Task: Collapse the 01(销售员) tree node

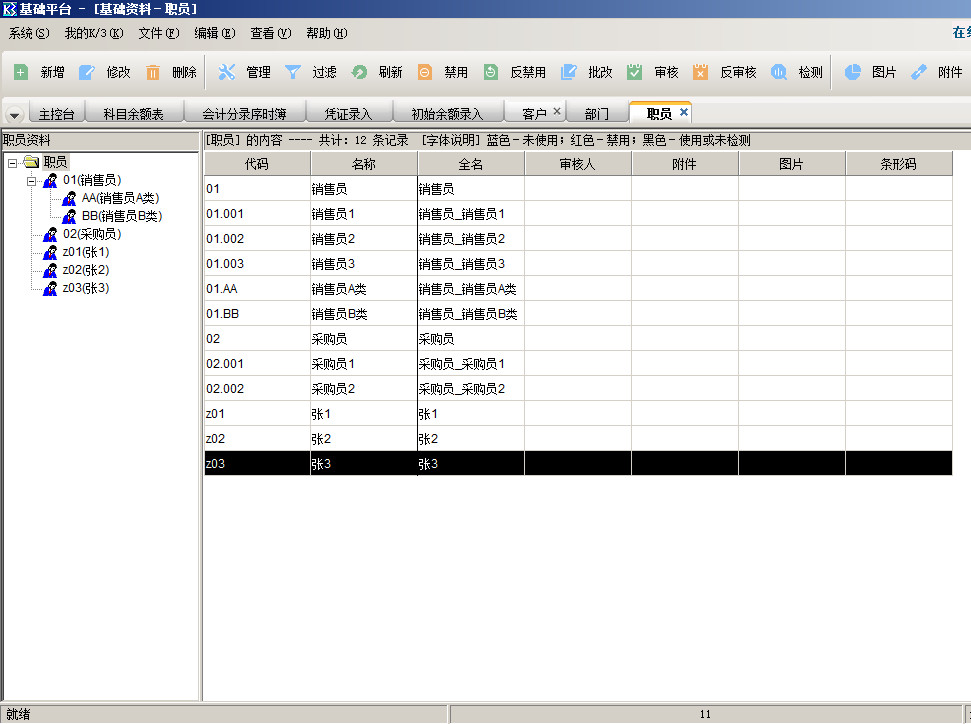Action: 32,181
